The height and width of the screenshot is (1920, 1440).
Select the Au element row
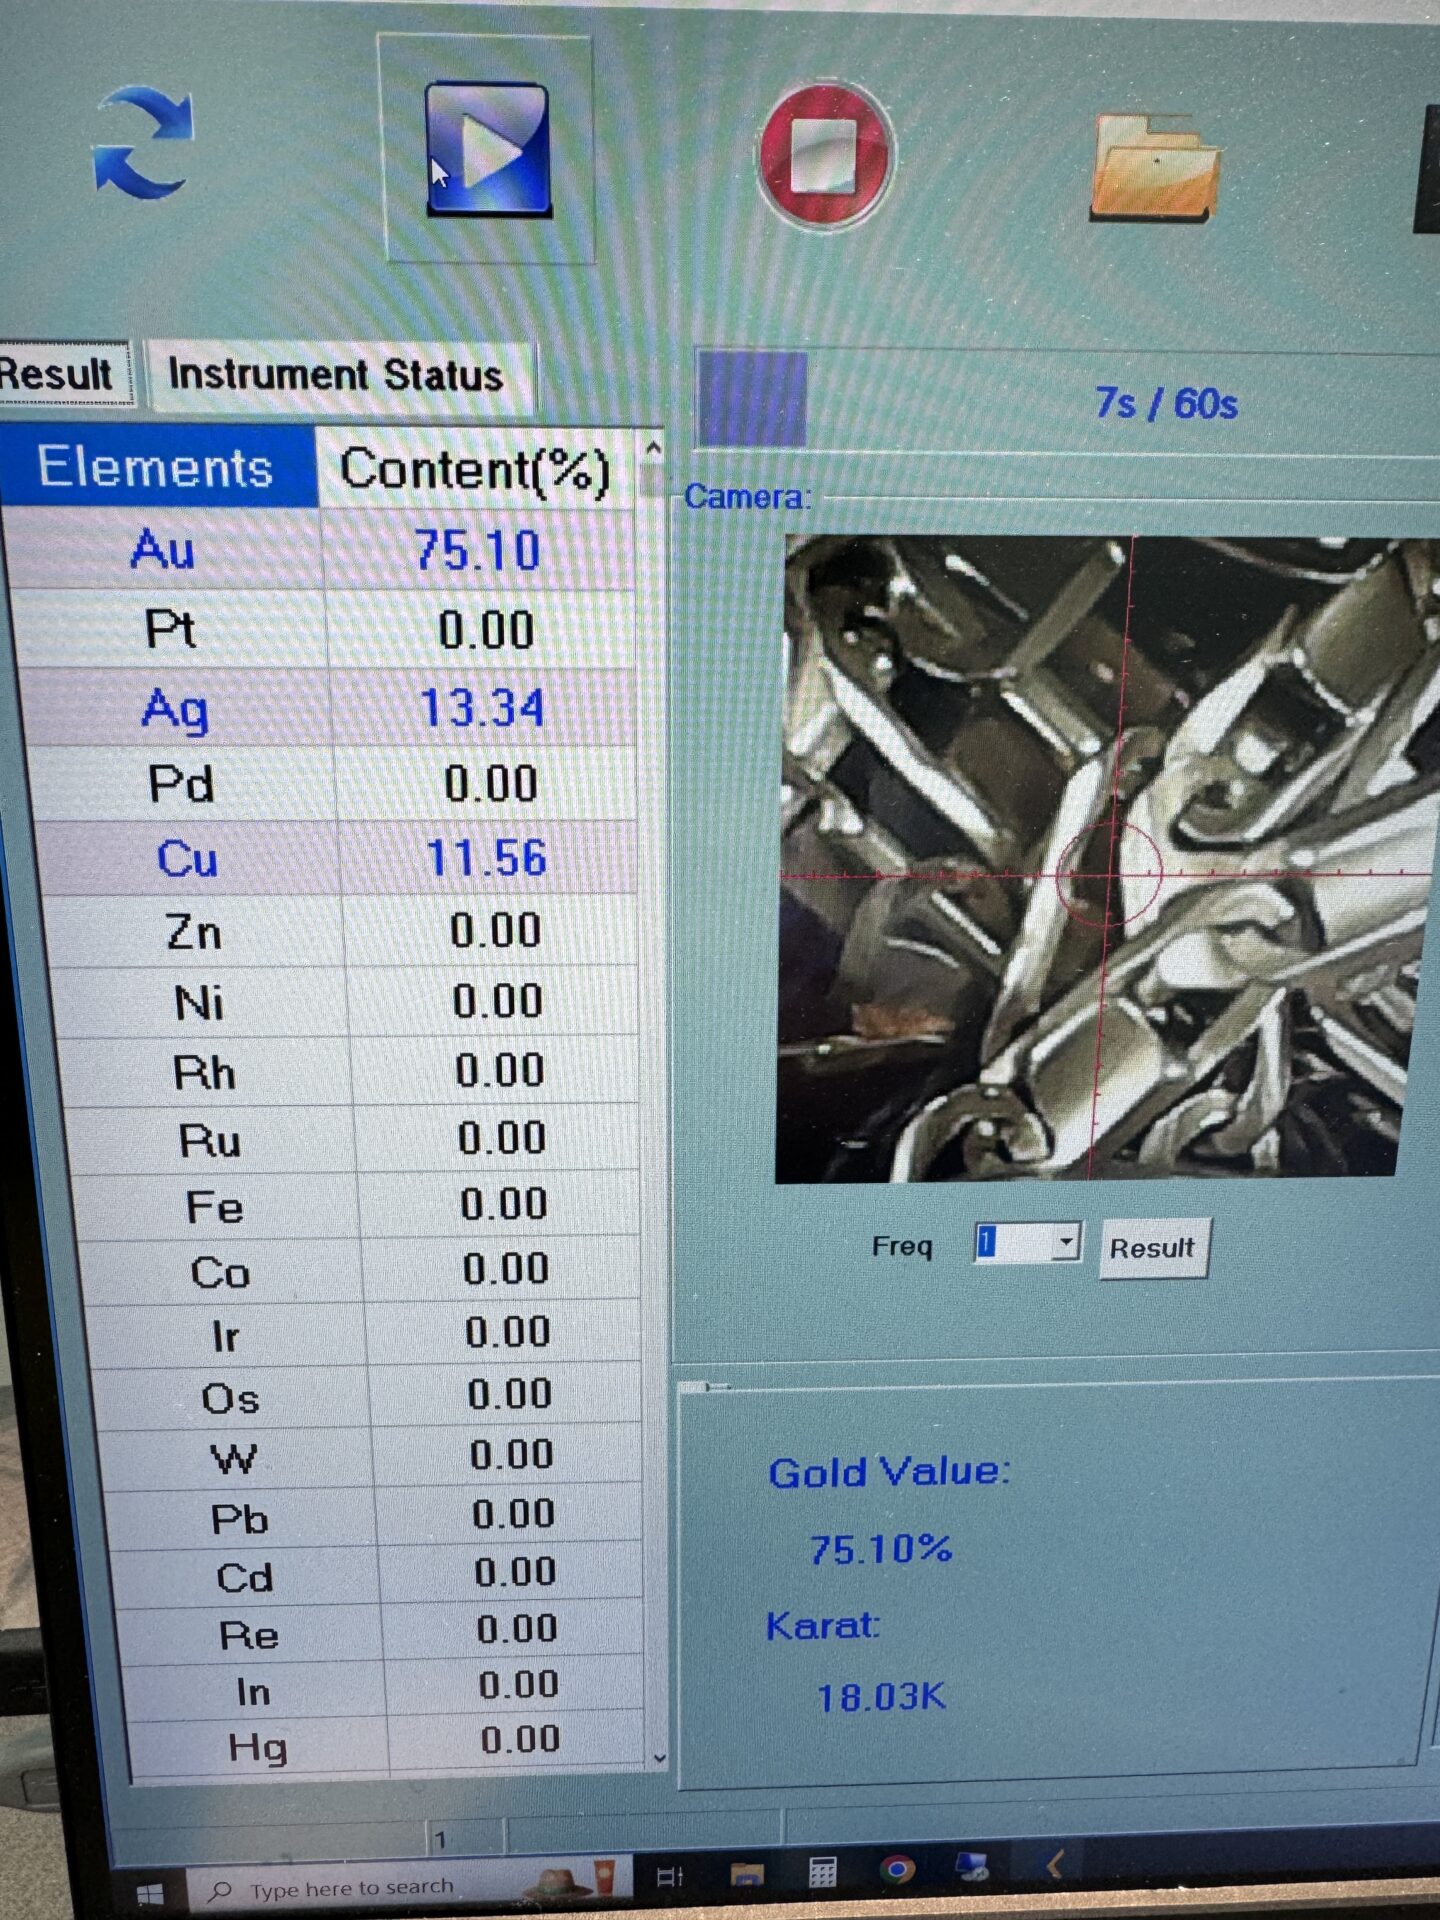click(320, 549)
